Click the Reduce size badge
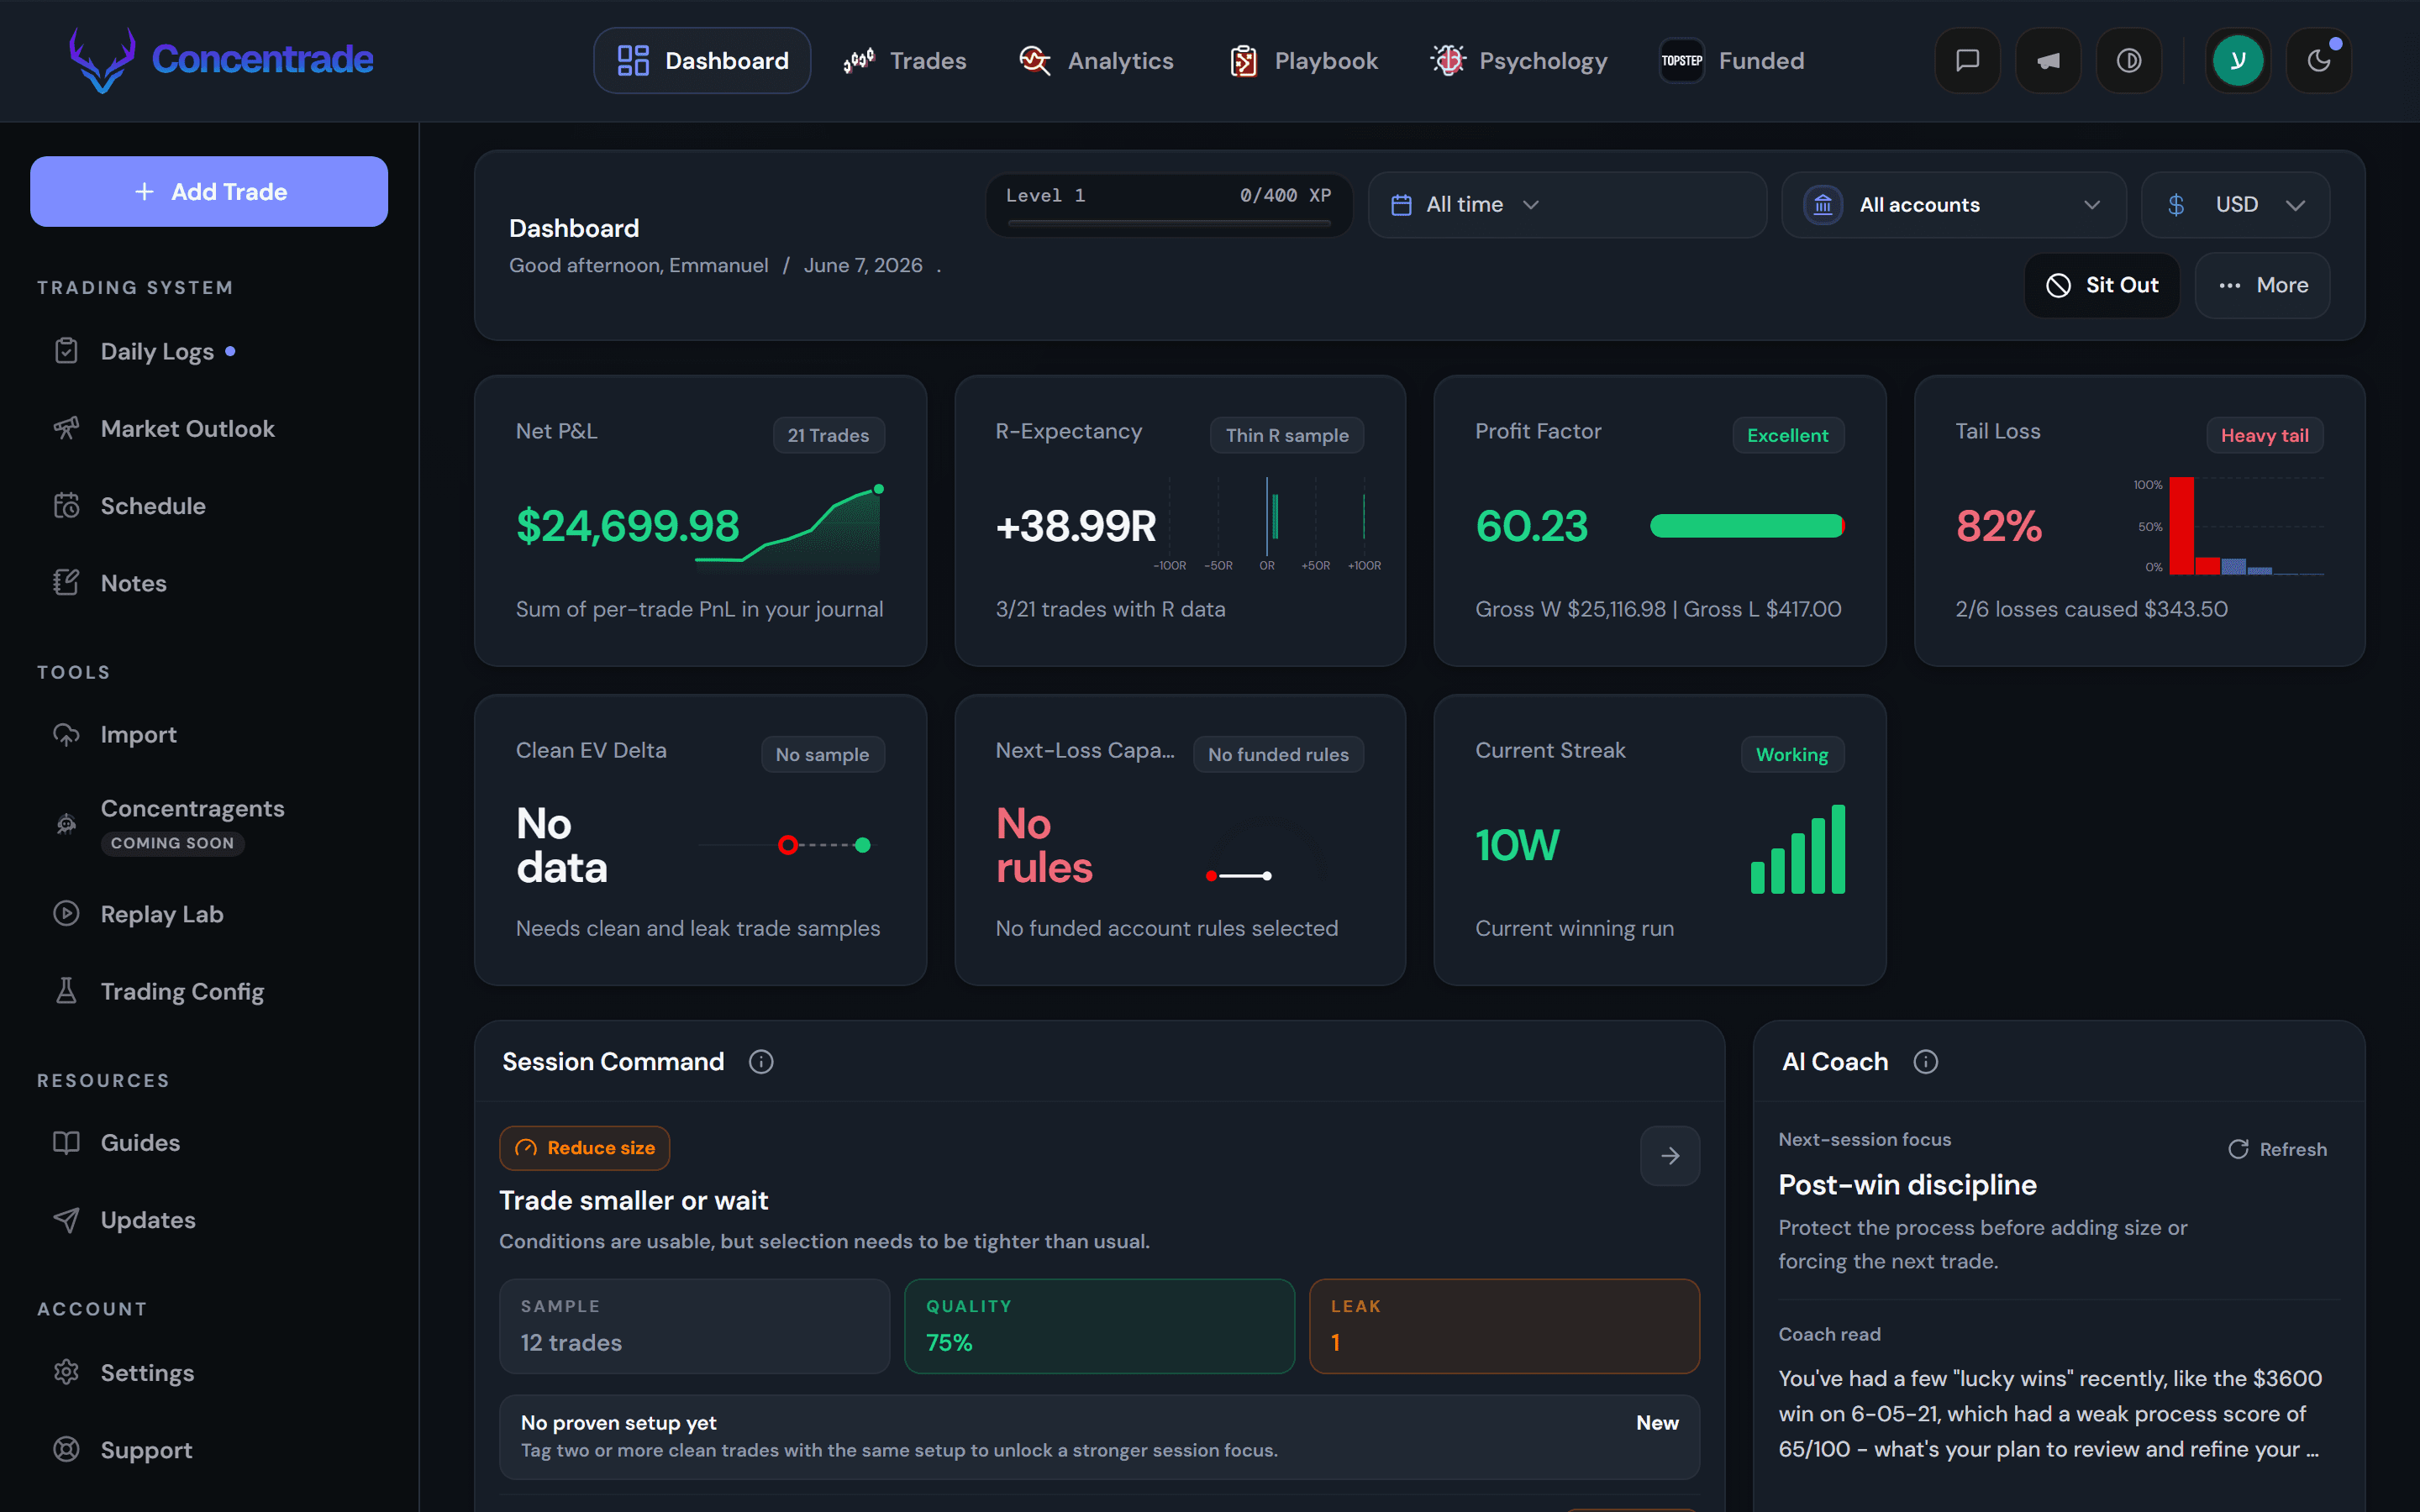 click(584, 1148)
